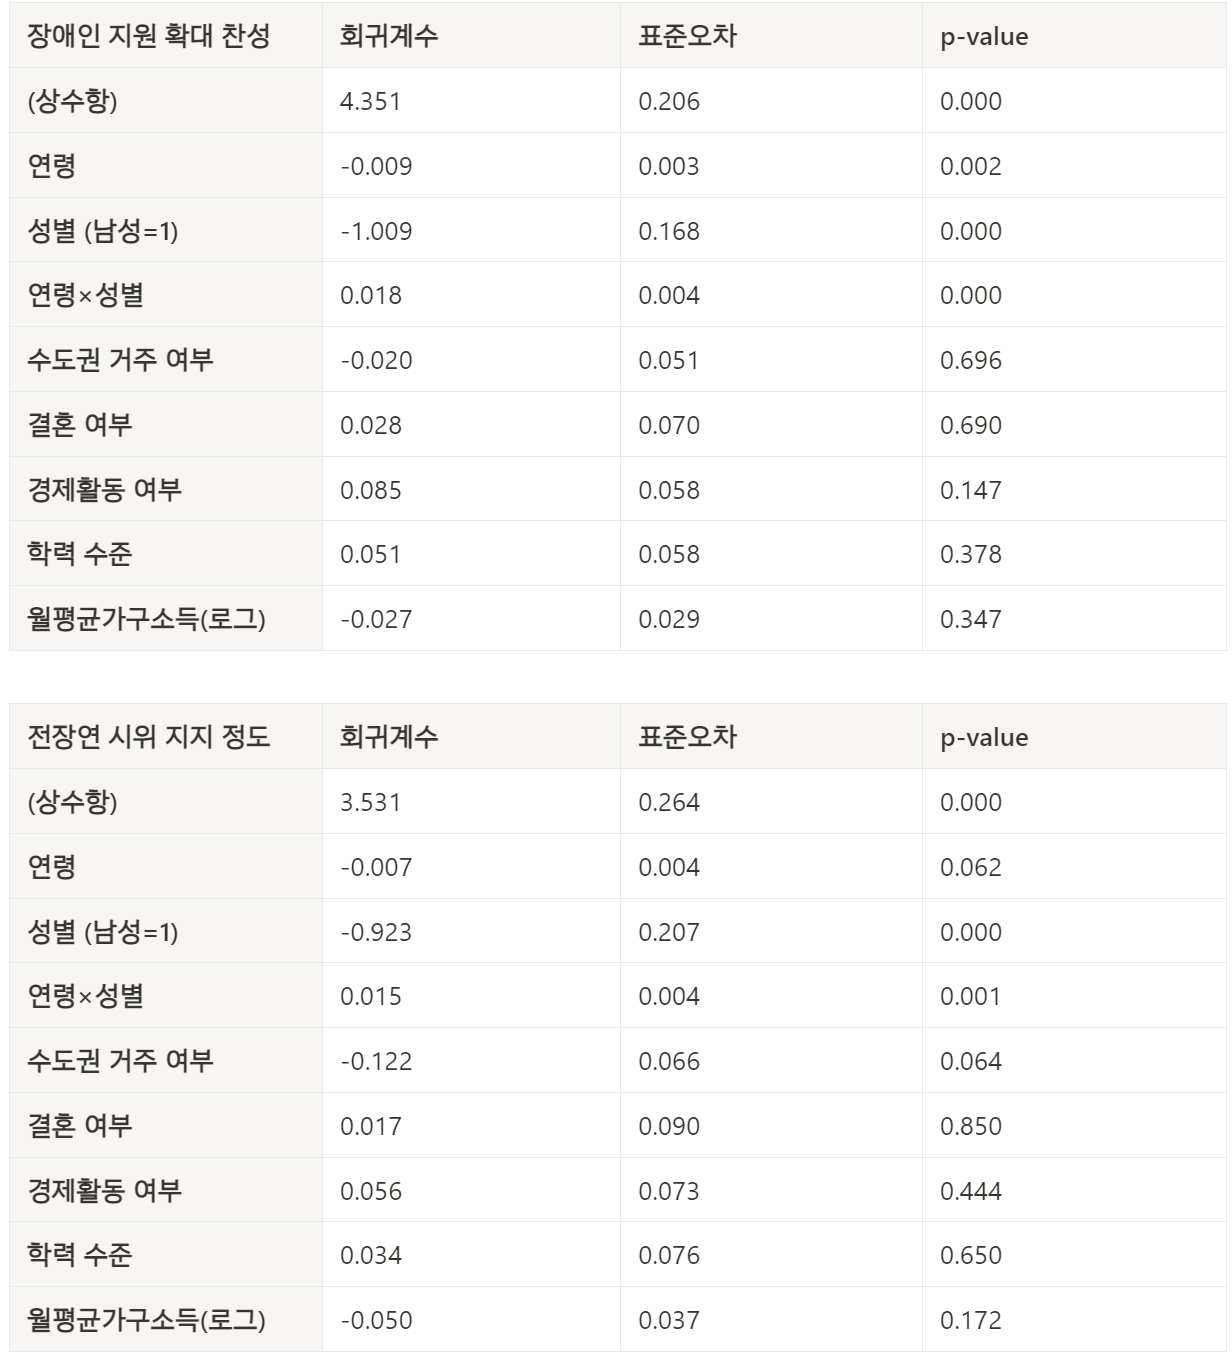Image resolution: width=1232 pixels, height=1367 pixels.
Task: Click the 표준오차 header in first table
Action: 771,36
